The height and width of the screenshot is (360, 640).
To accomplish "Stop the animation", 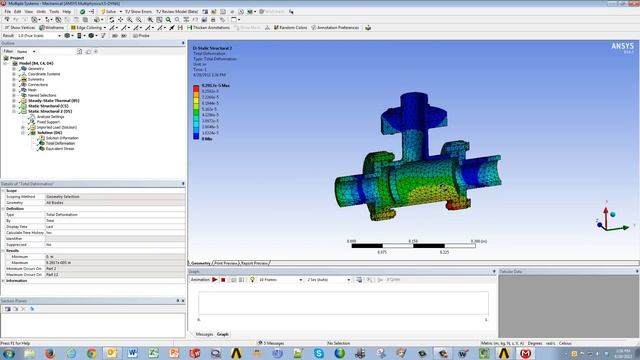I will click(223, 280).
